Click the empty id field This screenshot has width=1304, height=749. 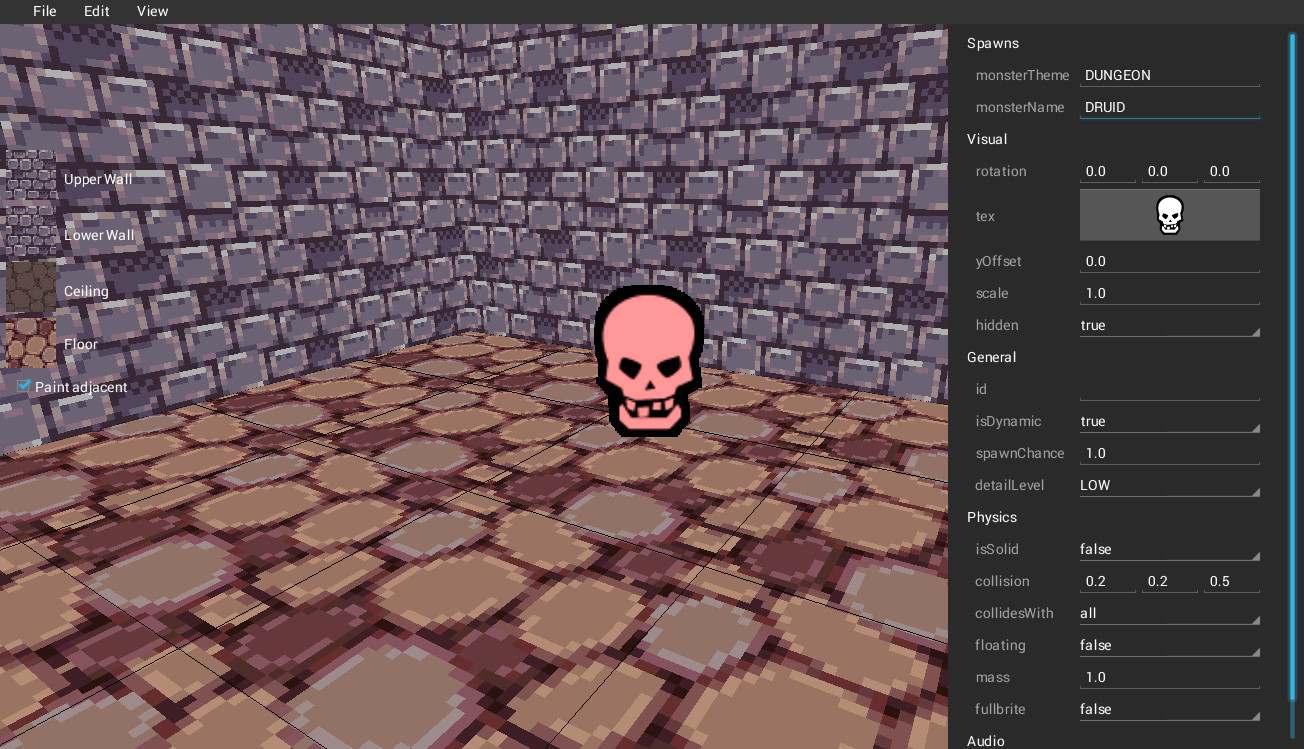(1170, 389)
